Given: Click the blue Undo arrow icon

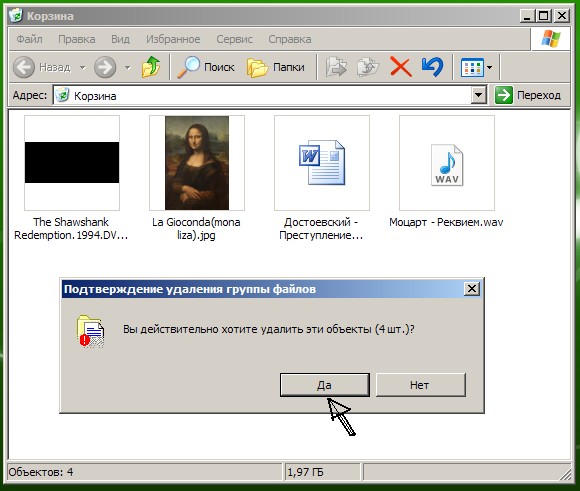Looking at the screenshot, I should 432,67.
